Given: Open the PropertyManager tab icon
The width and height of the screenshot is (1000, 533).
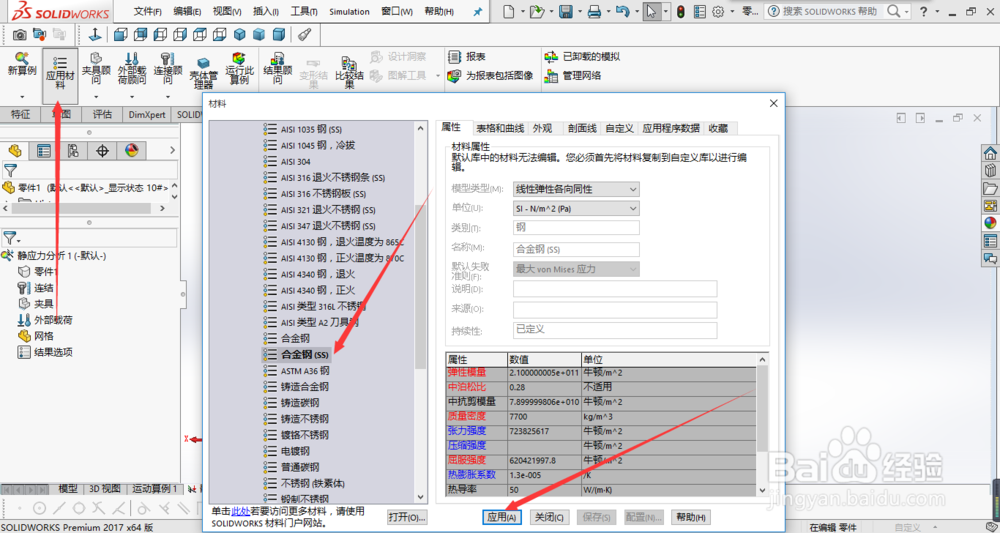Looking at the screenshot, I should coord(44,150).
